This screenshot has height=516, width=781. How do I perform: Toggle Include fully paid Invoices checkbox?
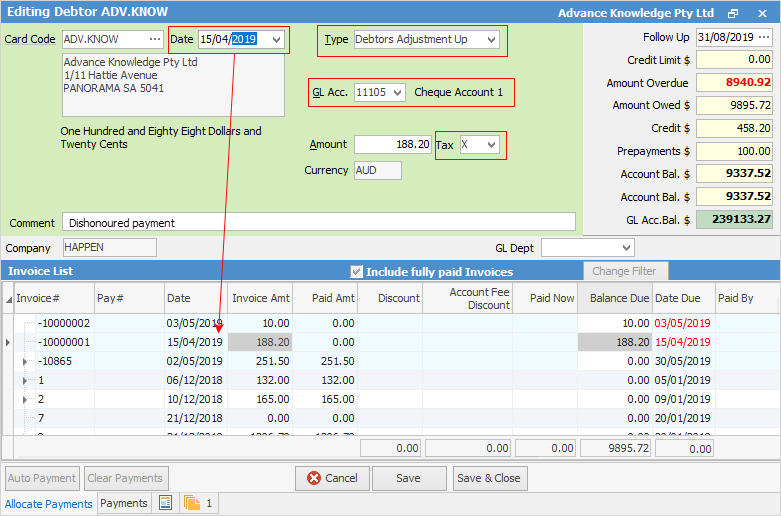point(356,272)
